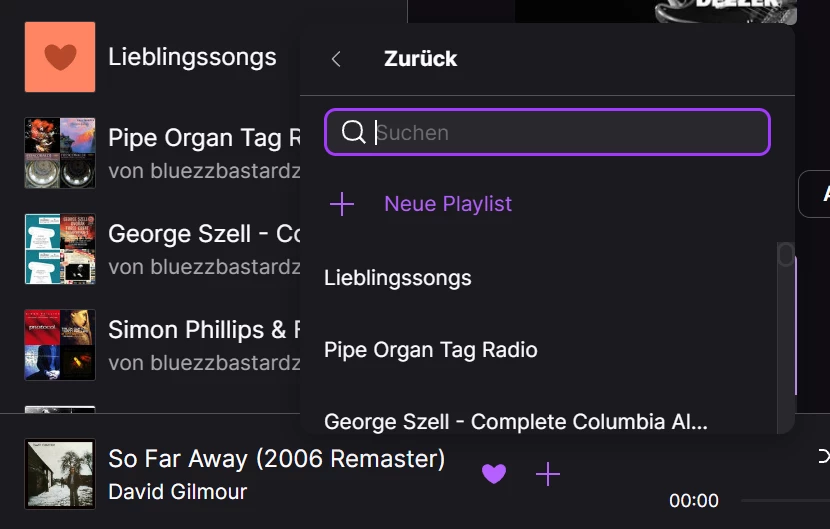This screenshot has height=529, width=830.
Task: Click the So Far Away album cover
Action: [x=60, y=474]
